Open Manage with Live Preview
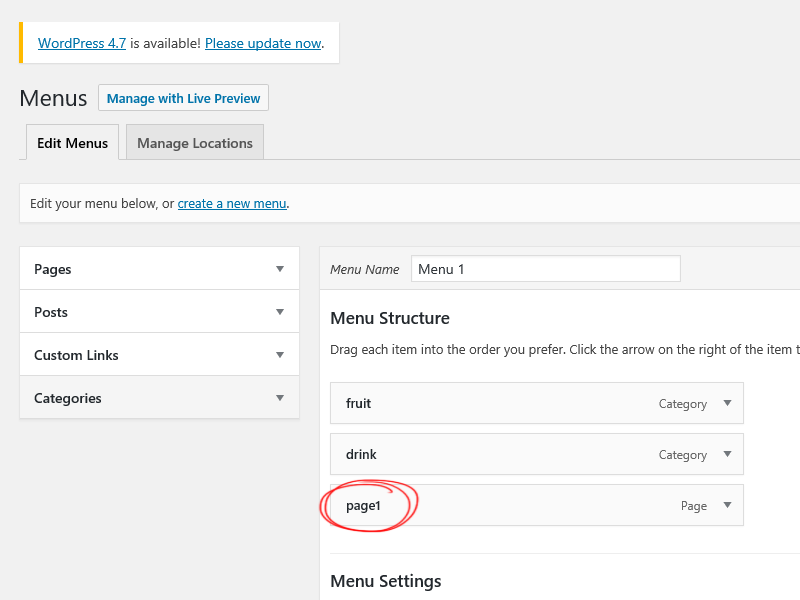 point(183,98)
